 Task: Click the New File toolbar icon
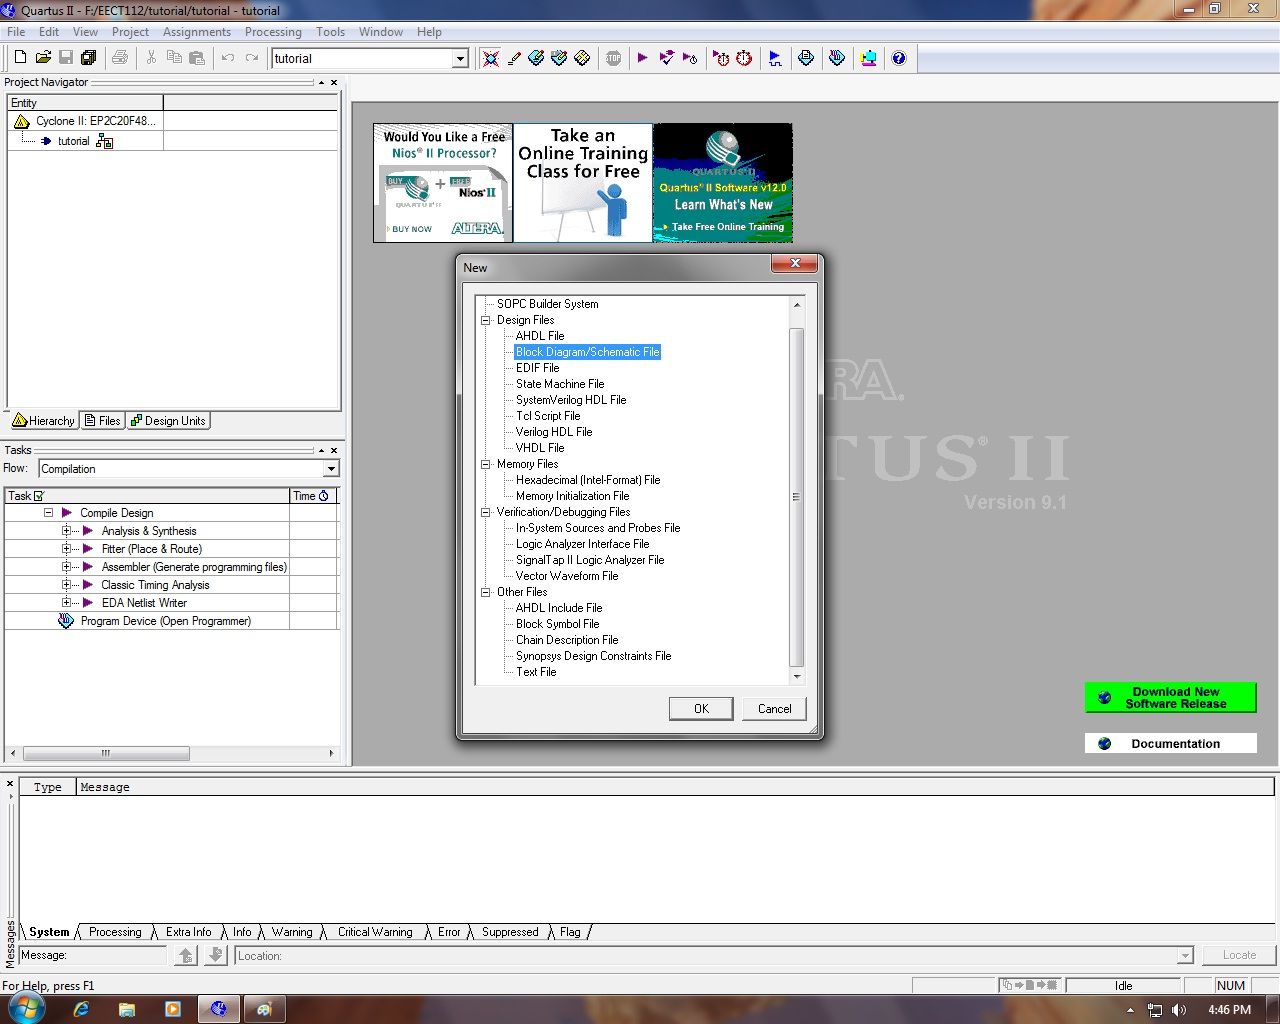(18, 57)
